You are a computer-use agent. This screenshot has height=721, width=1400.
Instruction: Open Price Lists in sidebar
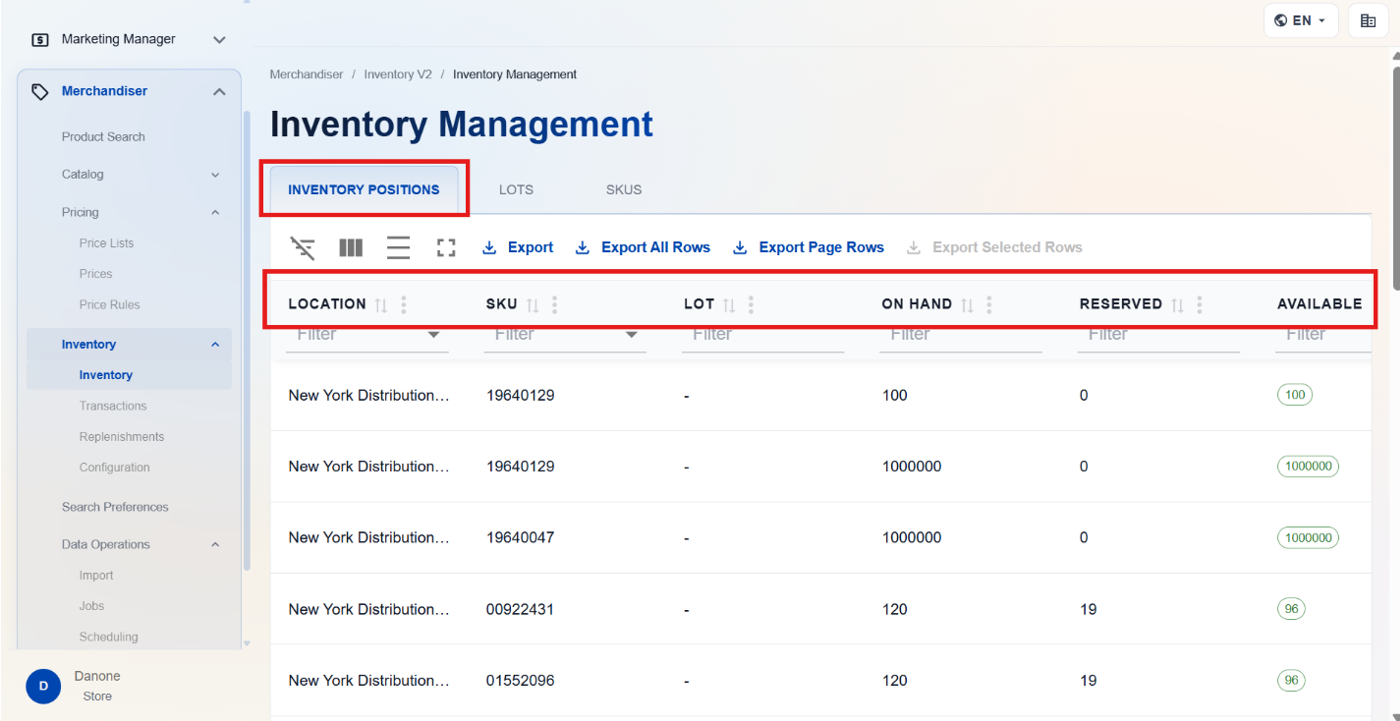pos(106,243)
